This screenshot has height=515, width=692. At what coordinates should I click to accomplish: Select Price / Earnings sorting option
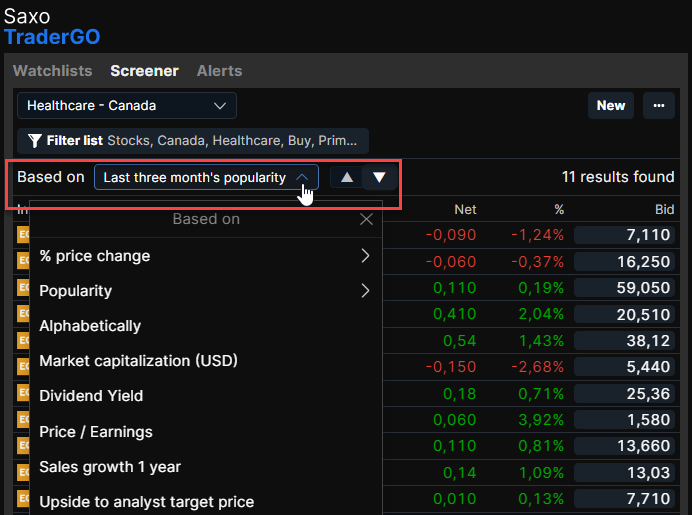click(x=96, y=432)
